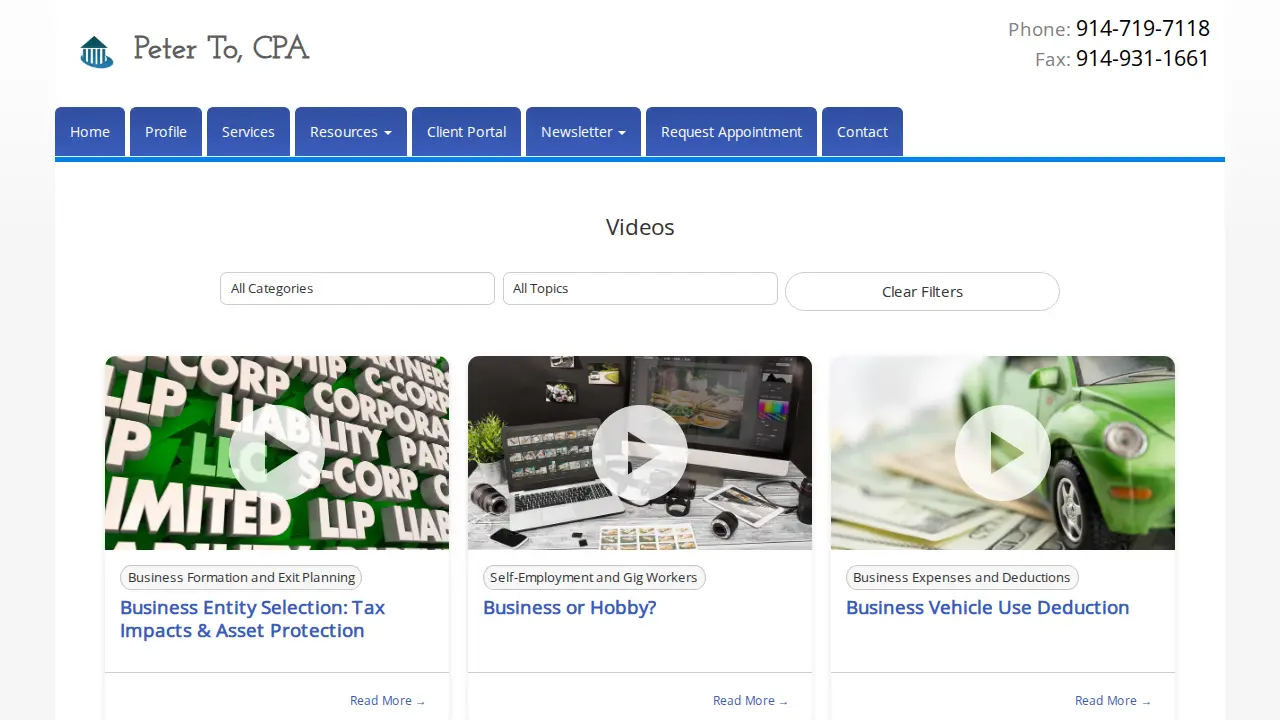Open the Profile menu item
The width and height of the screenshot is (1280, 720).
166,132
